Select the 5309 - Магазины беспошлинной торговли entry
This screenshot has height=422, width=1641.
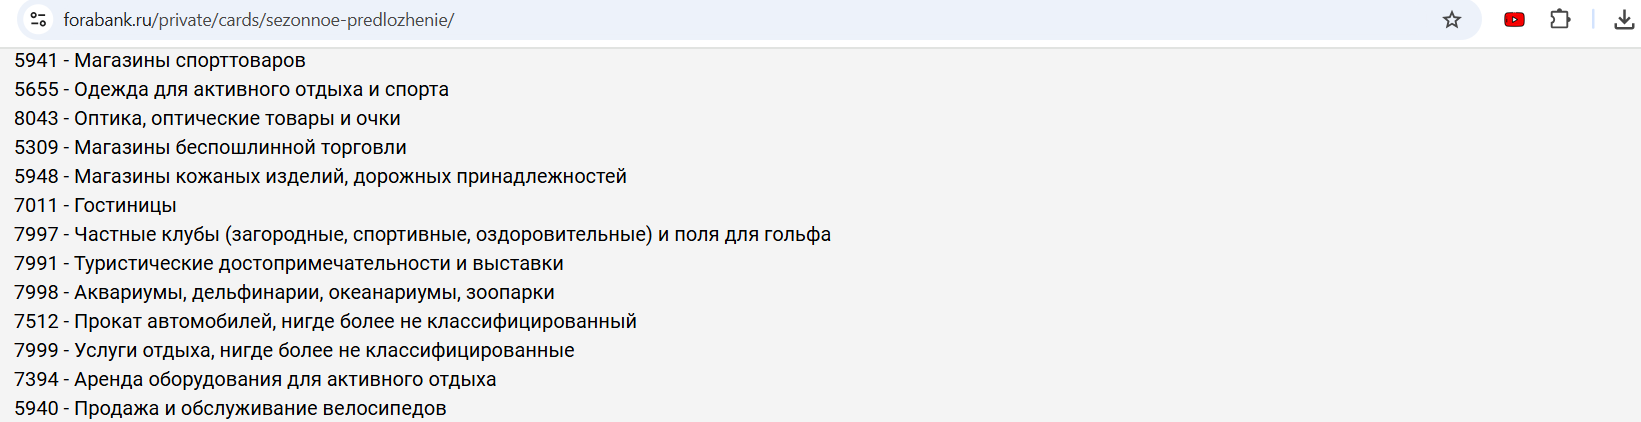(x=210, y=148)
